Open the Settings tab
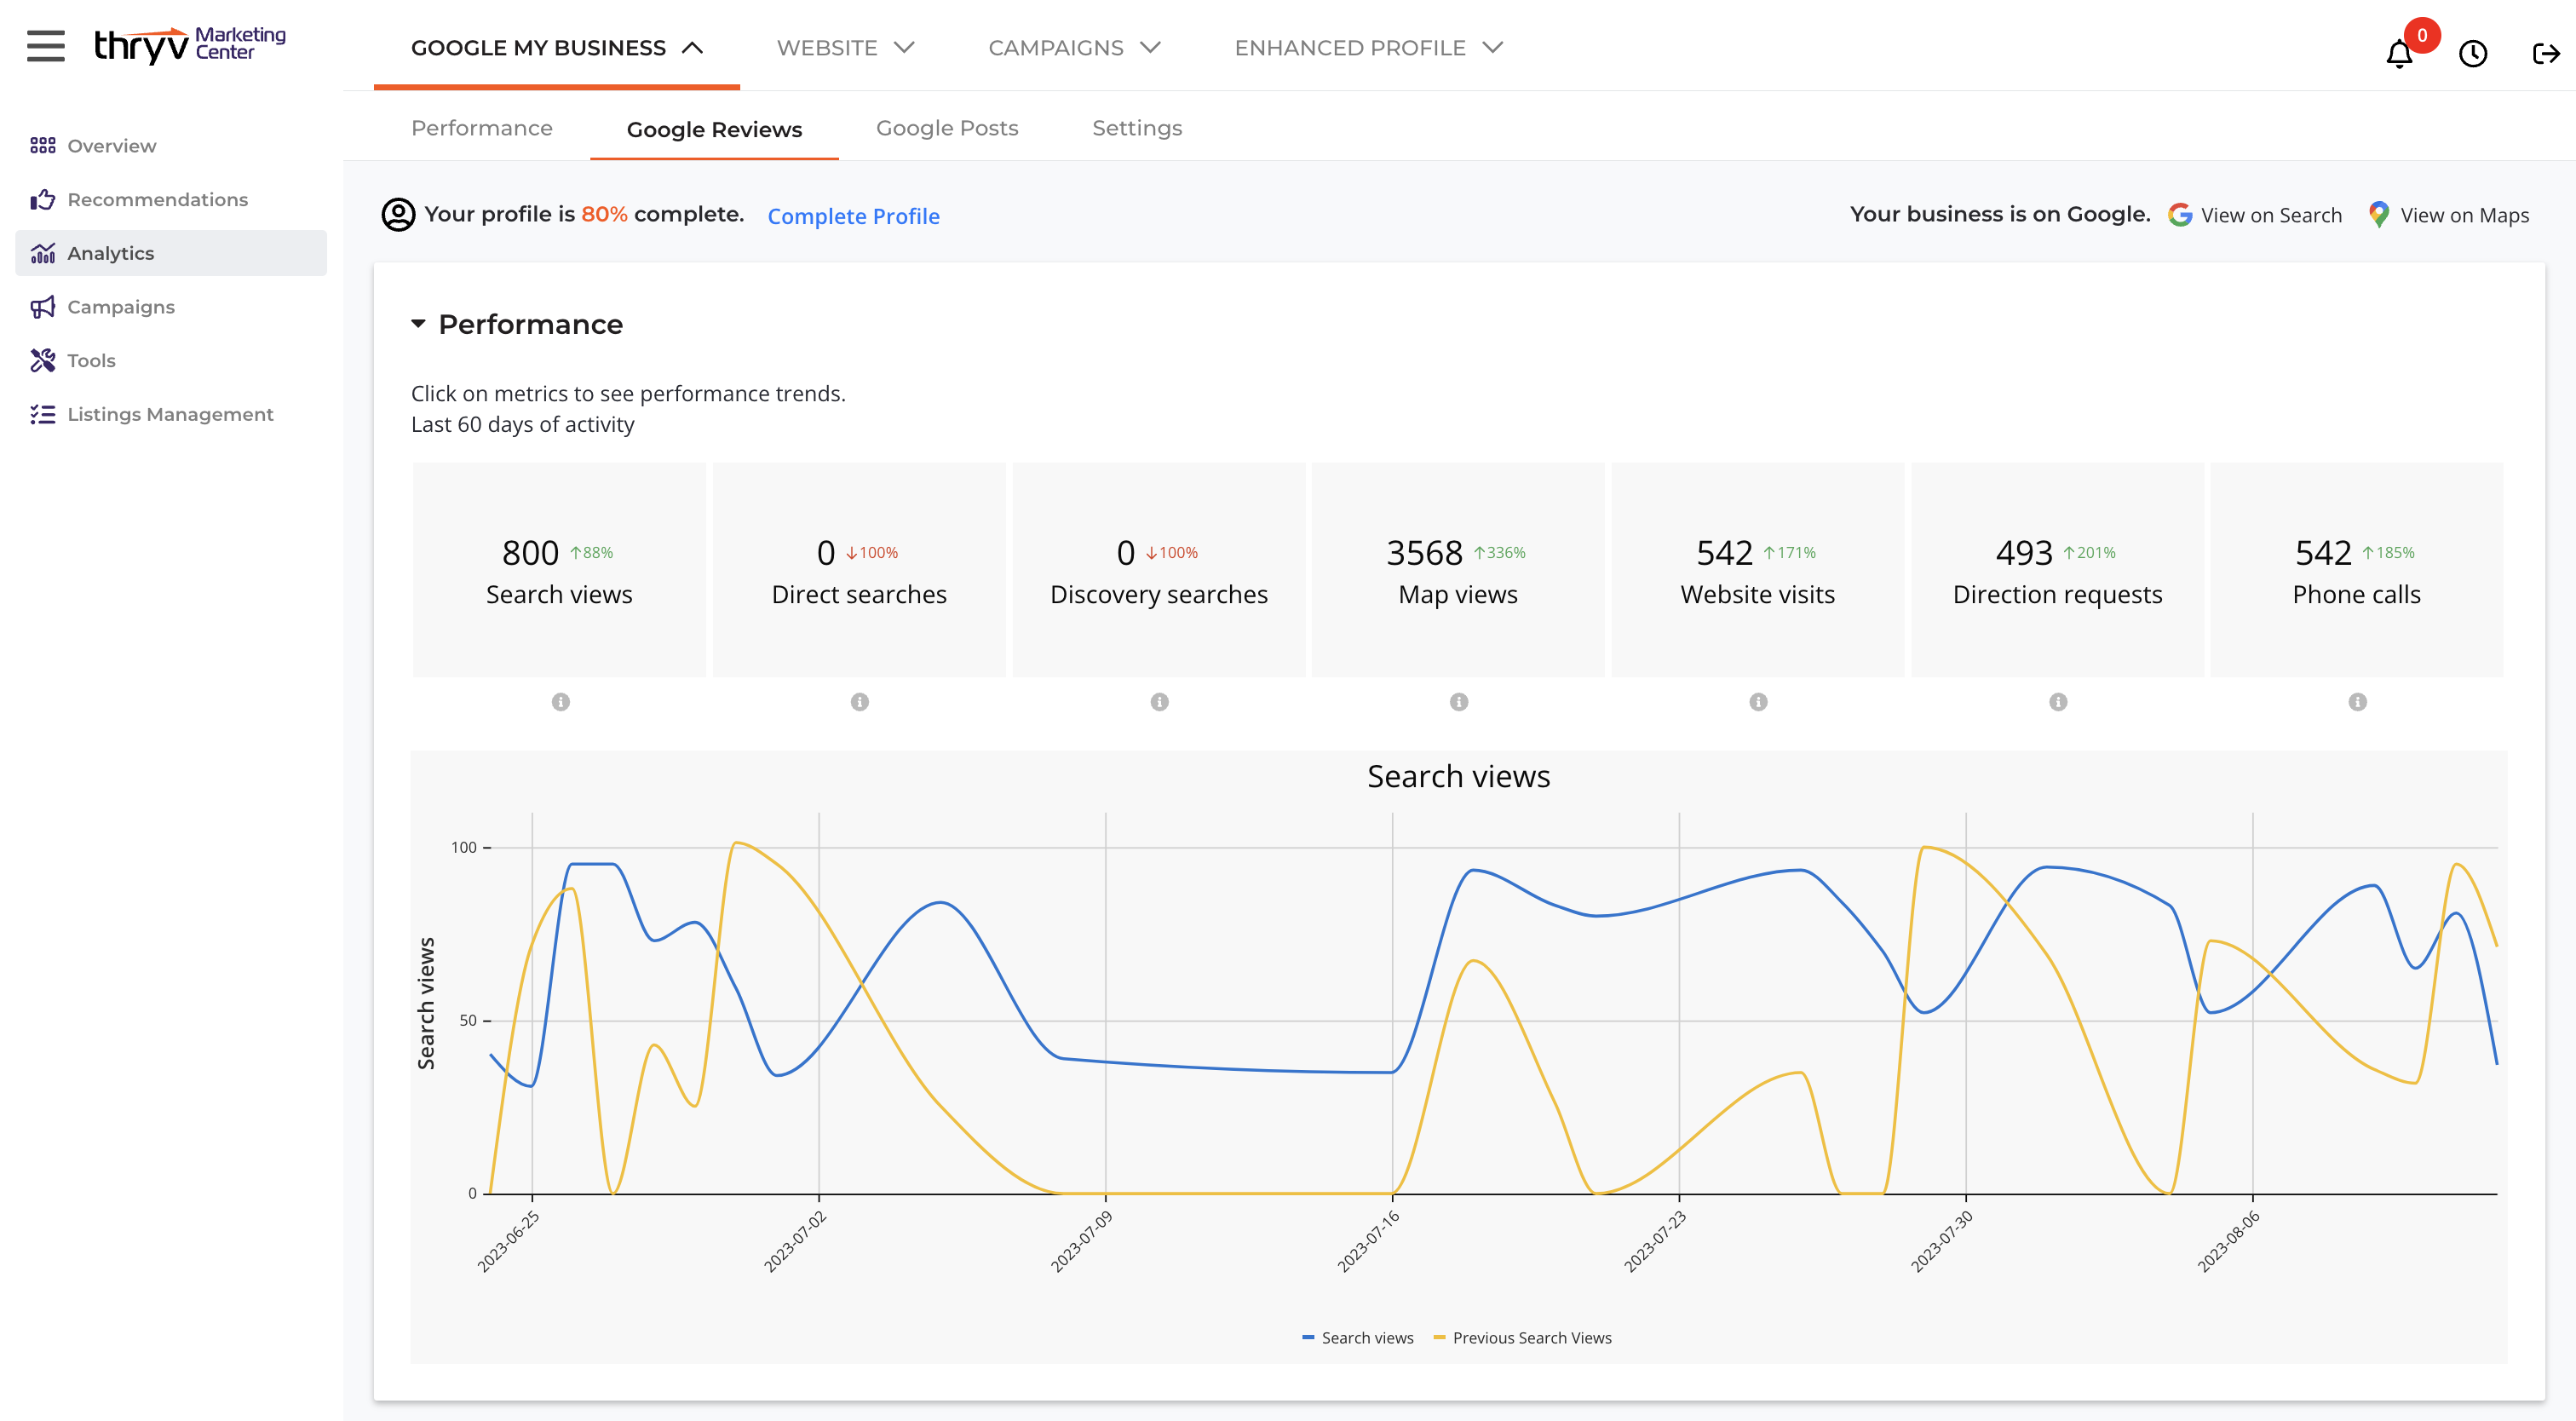Viewport: 2576px width, 1421px height. pos(1137,128)
